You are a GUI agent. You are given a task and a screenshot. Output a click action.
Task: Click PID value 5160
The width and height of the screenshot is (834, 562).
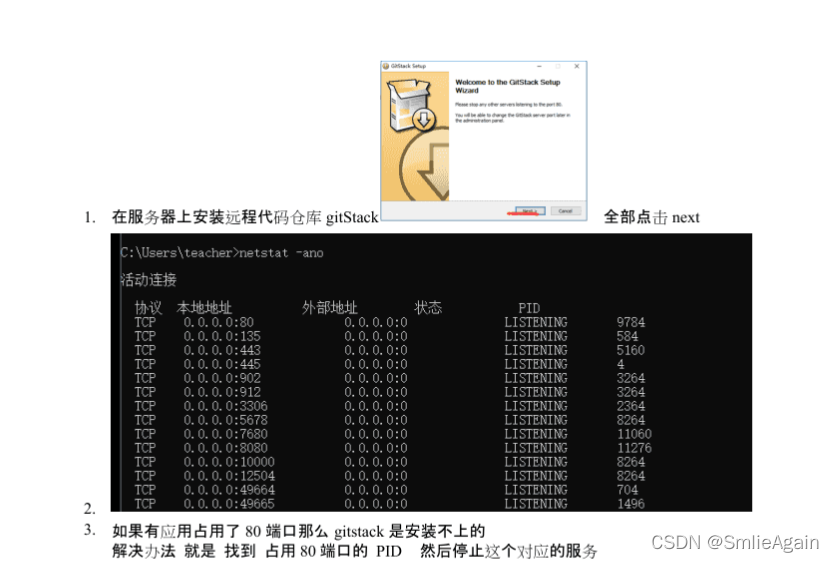(631, 350)
